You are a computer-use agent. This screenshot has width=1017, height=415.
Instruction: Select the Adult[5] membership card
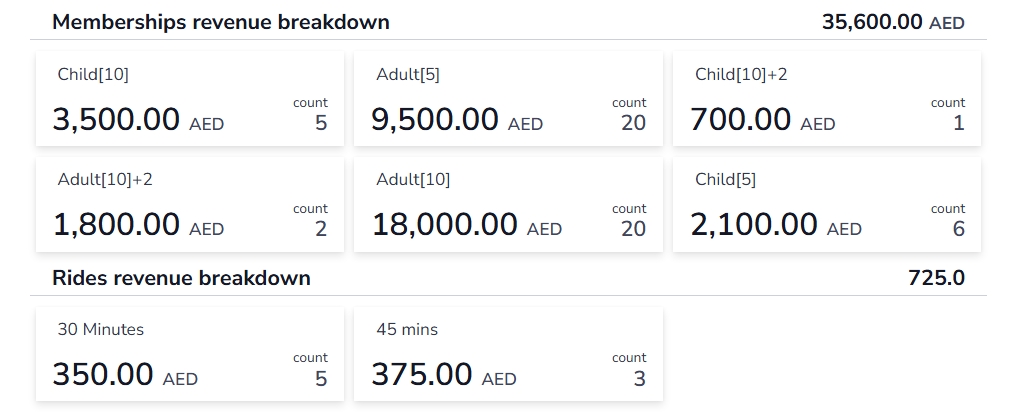pos(509,99)
